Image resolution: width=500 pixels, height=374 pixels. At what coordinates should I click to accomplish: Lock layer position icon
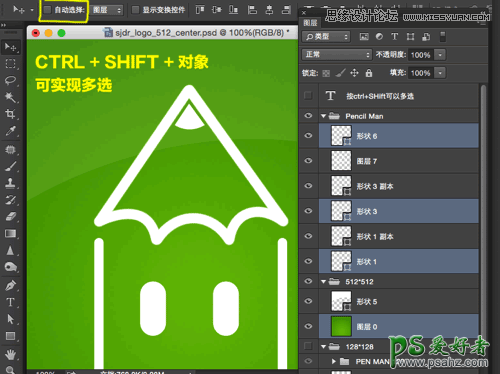click(x=354, y=73)
